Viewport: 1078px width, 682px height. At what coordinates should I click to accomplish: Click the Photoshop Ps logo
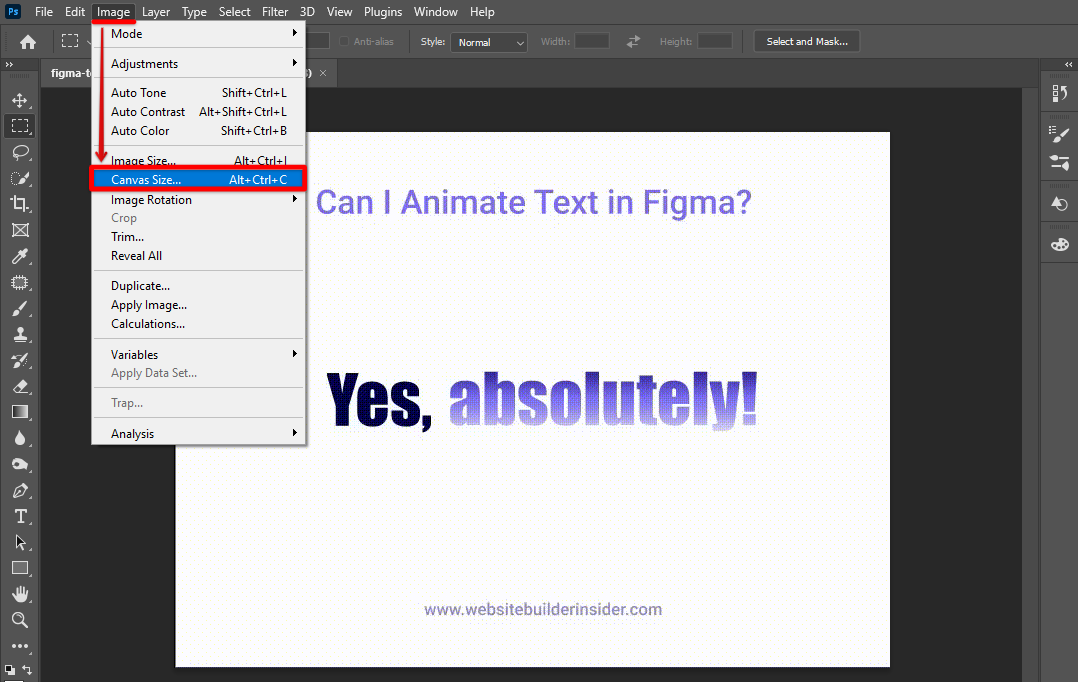[13, 12]
